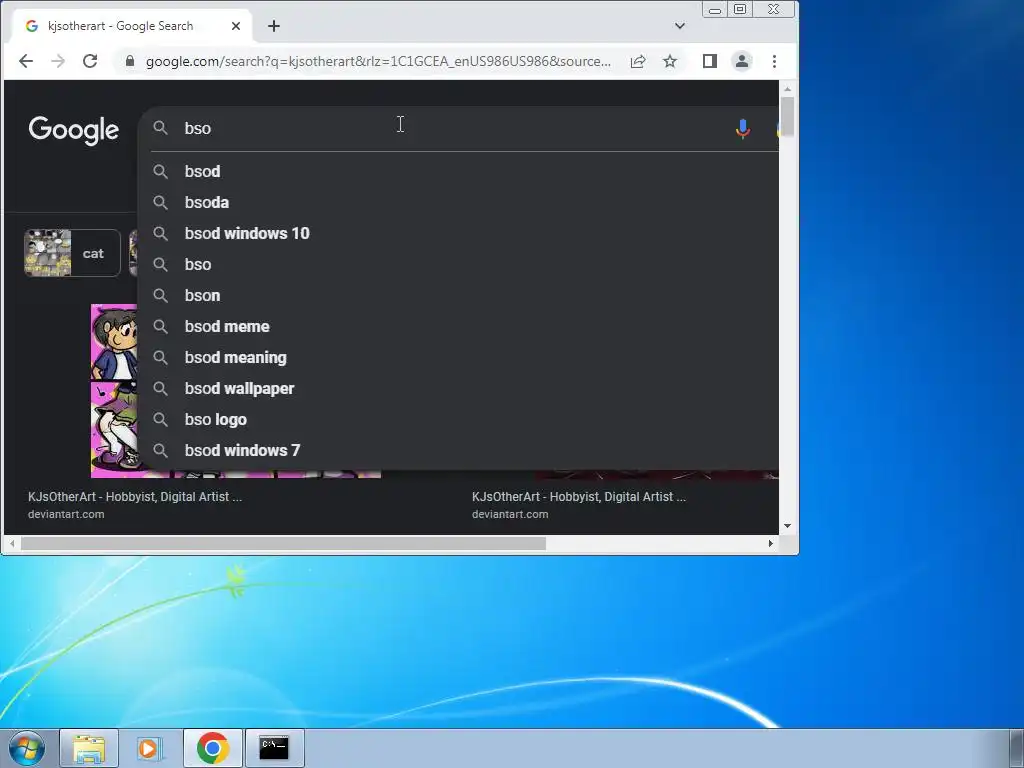Start voice search with microphone icon

click(x=743, y=129)
